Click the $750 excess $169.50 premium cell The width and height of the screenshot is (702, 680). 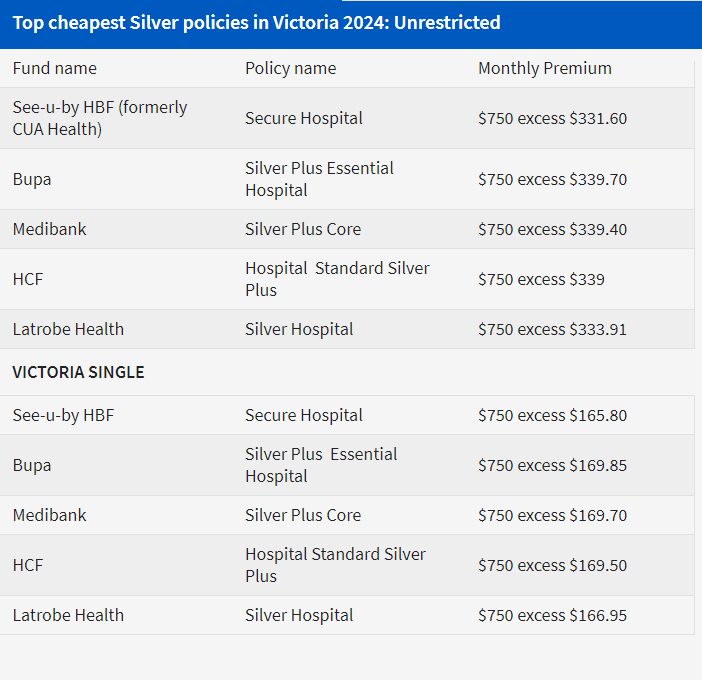pyautogui.click(x=552, y=565)
